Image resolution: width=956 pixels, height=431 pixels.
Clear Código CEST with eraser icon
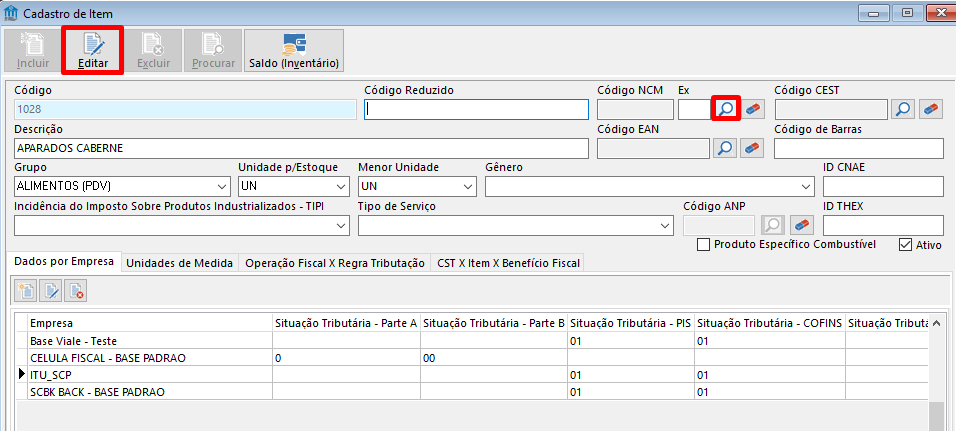(930, 109)
